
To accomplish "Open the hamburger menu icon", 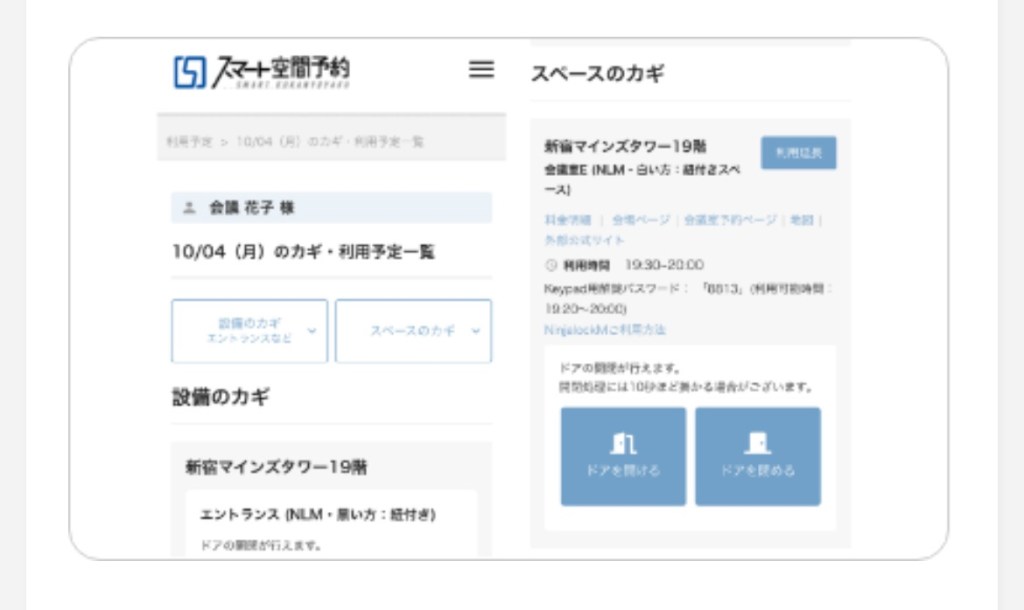I will pos(481,69).
